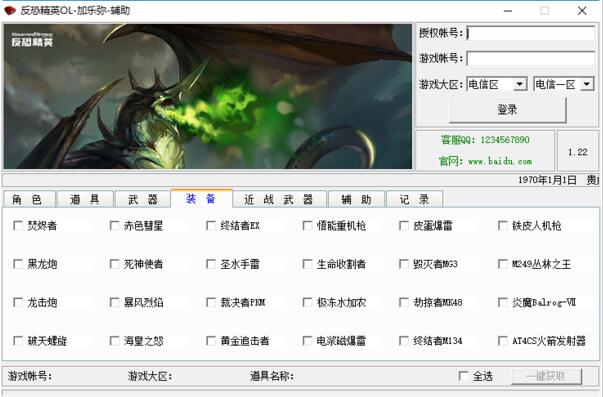Open the 记录 tab
This screenshot has height=397, width=603.
tap(414, 199)
